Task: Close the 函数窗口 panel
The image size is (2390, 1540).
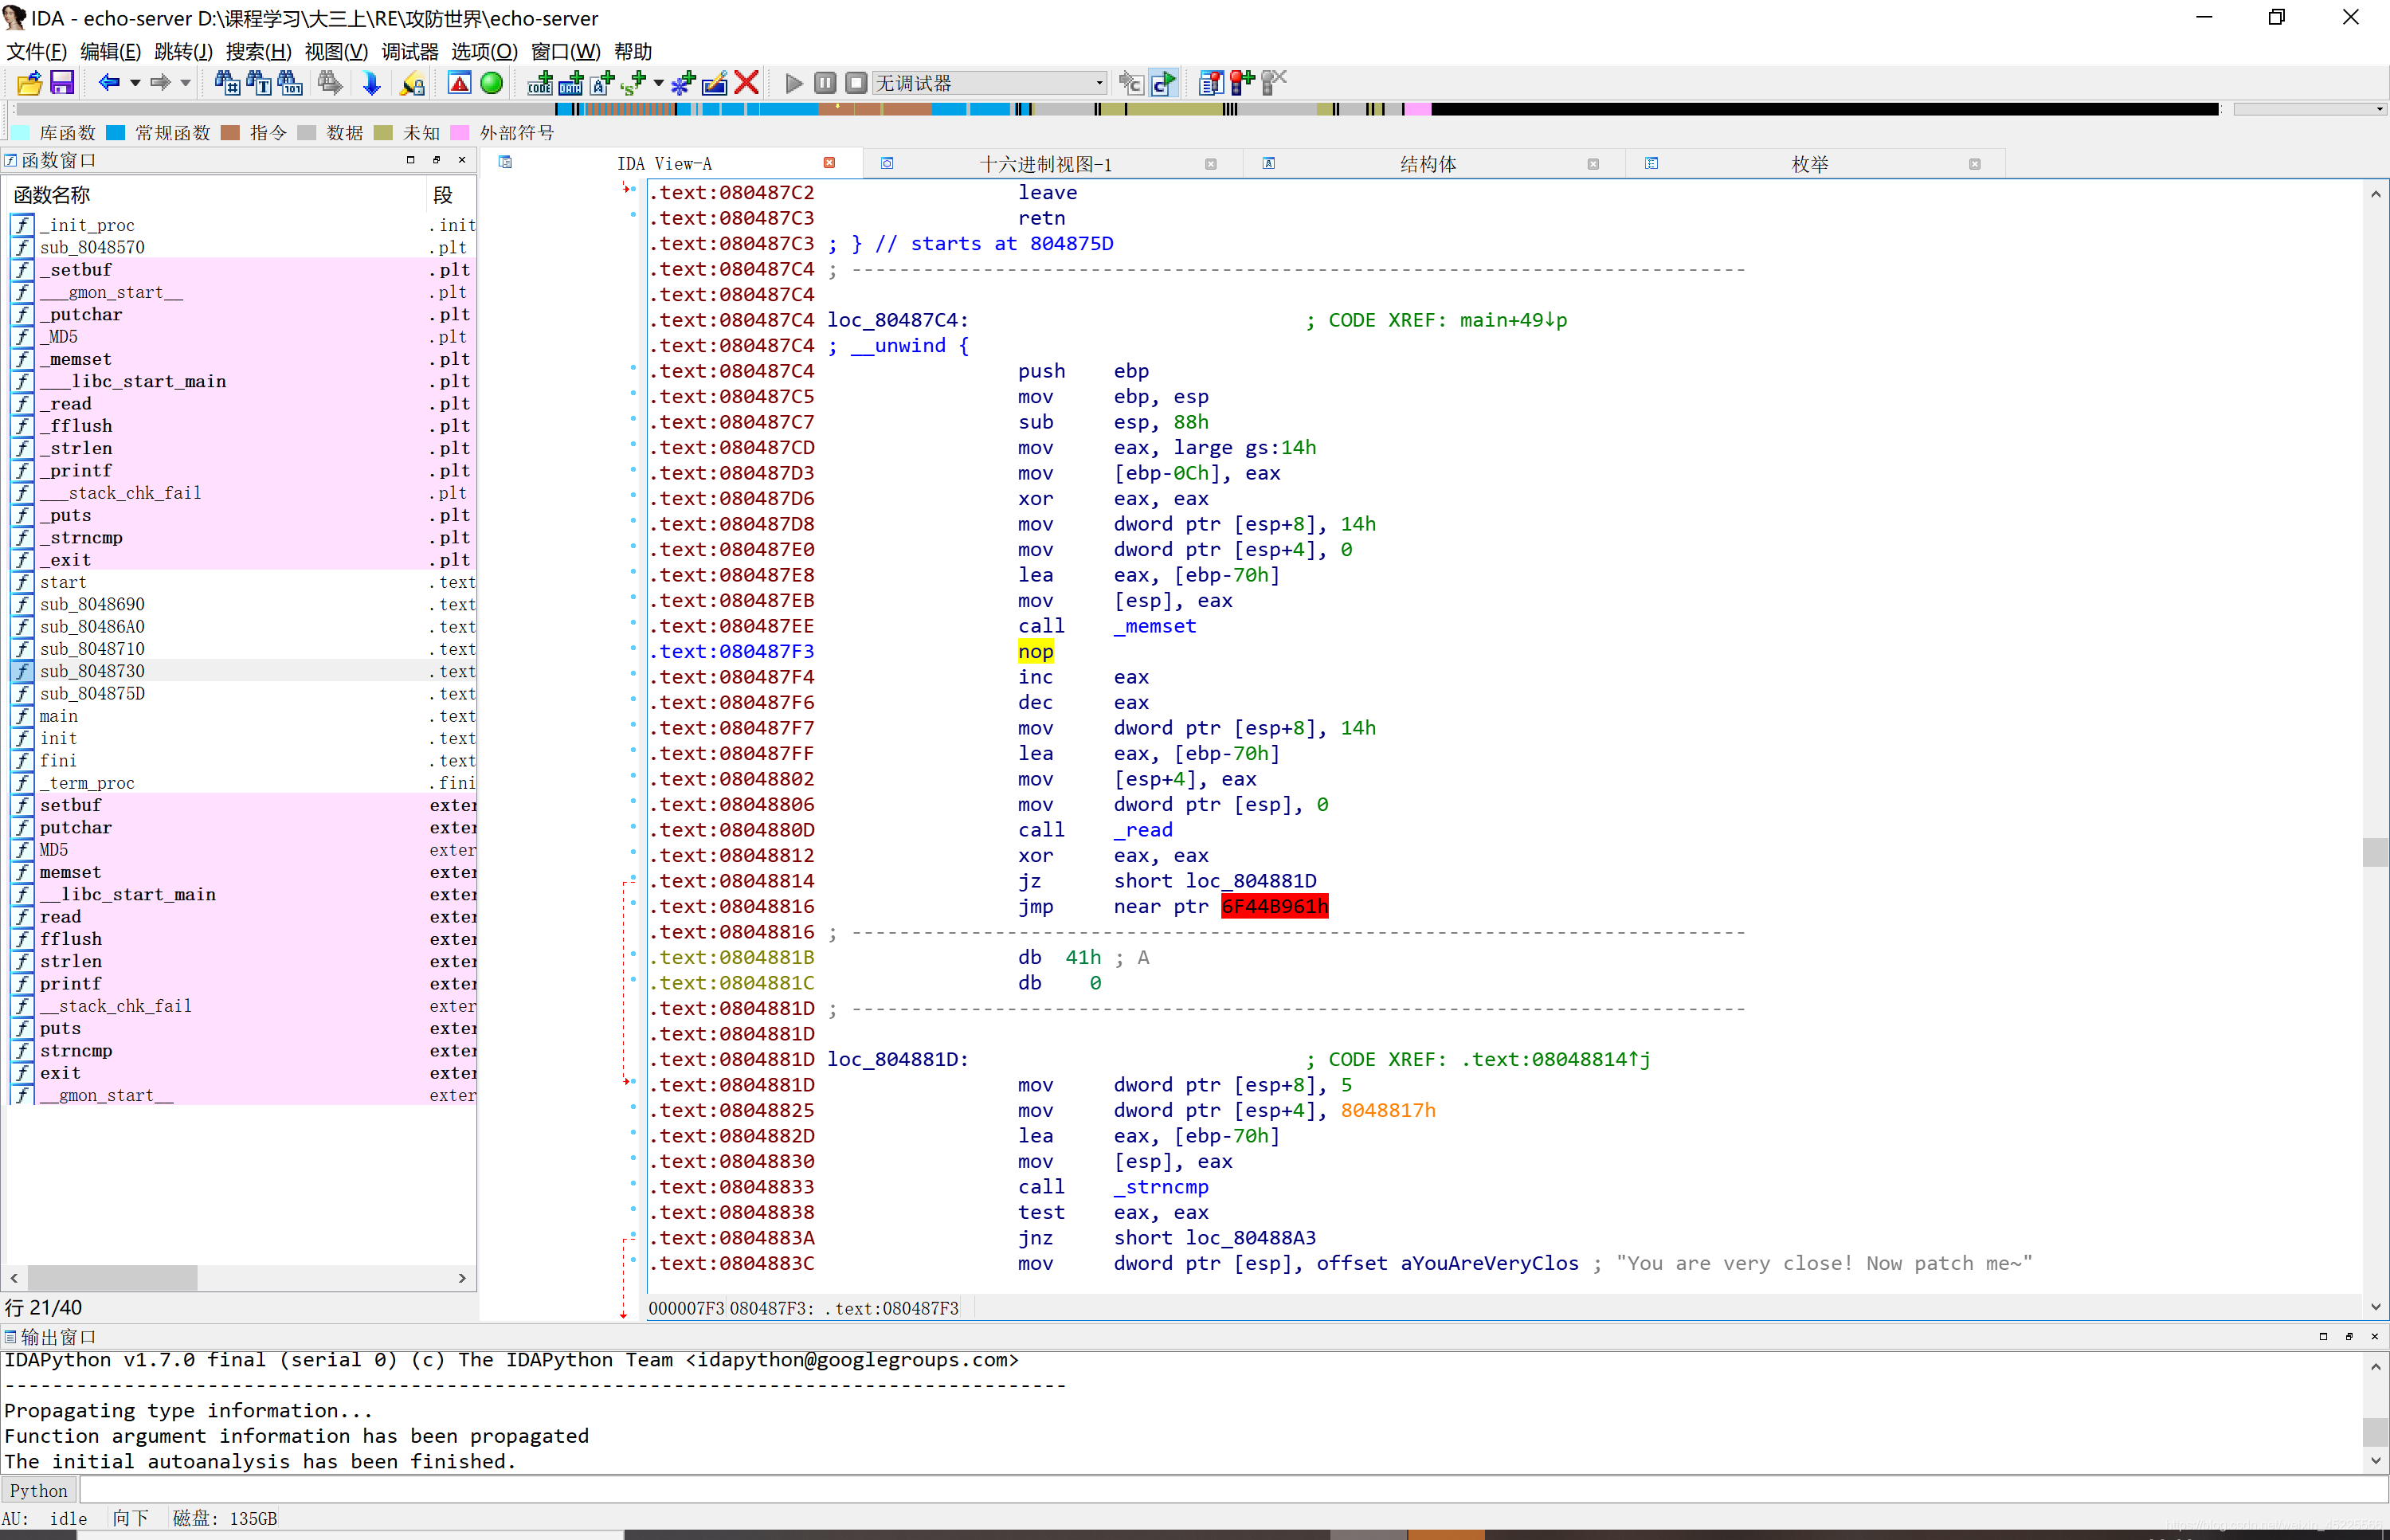Action: (x=461, y=160)
